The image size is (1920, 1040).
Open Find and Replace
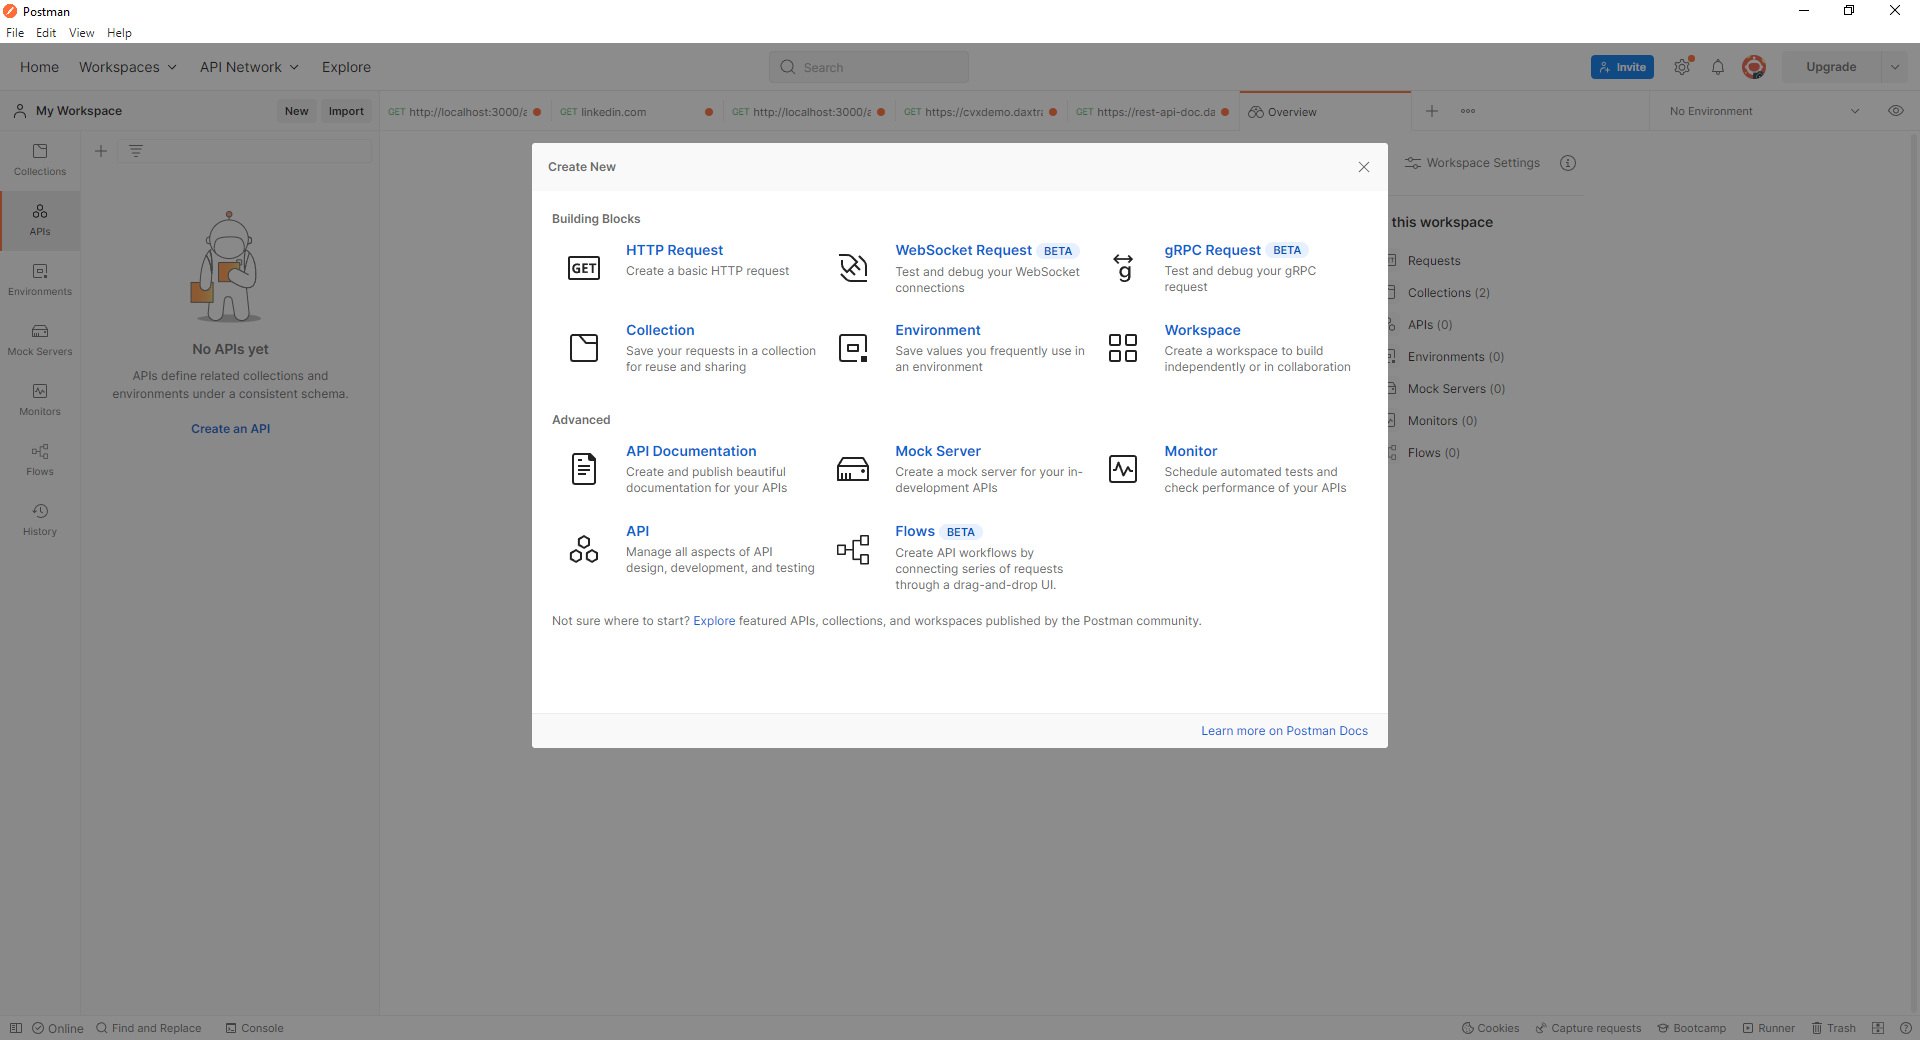point(148,1028)
